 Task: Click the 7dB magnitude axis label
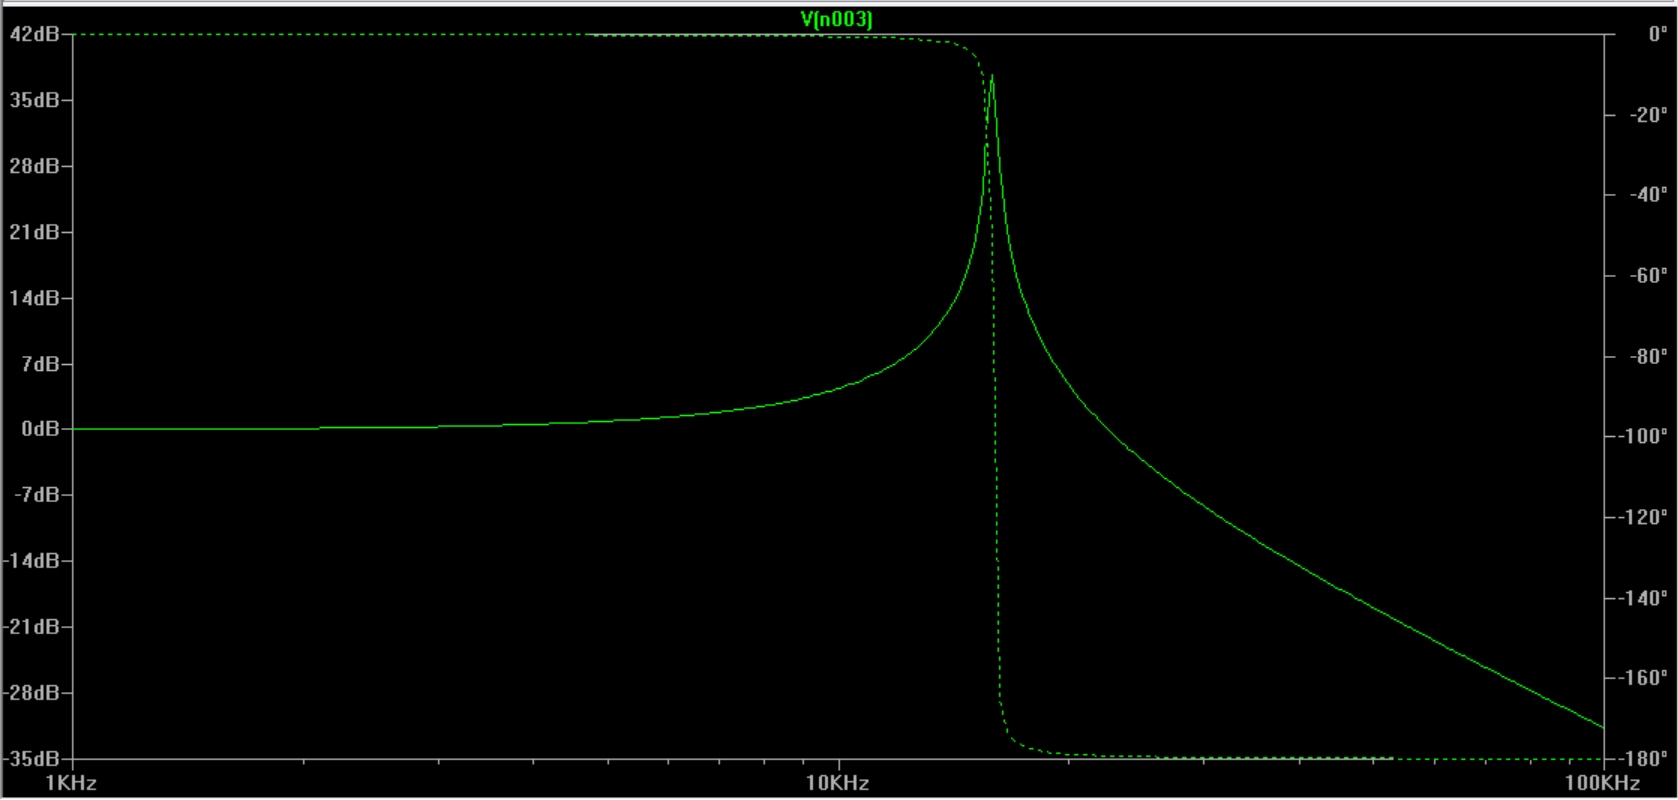(40, 364)
